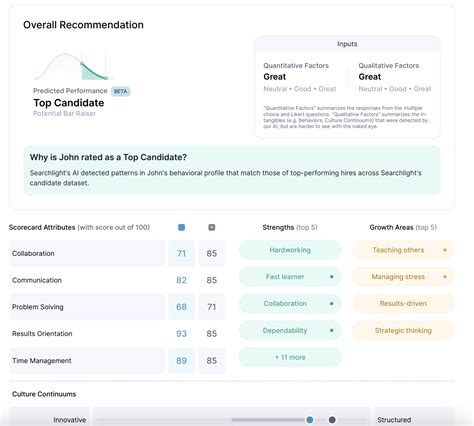Click the orange dot on Teaching others
This screenshot has width=474, height=426.
(x=445, y=250)
